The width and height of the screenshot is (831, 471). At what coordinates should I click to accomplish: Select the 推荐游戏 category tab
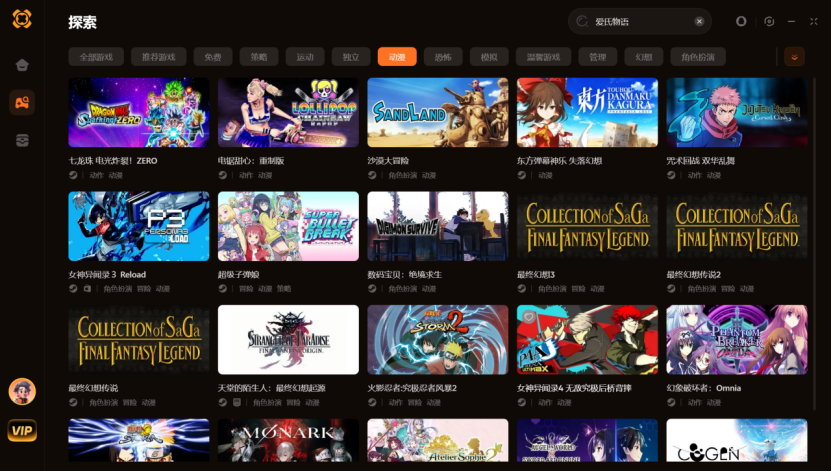(158, 57)
